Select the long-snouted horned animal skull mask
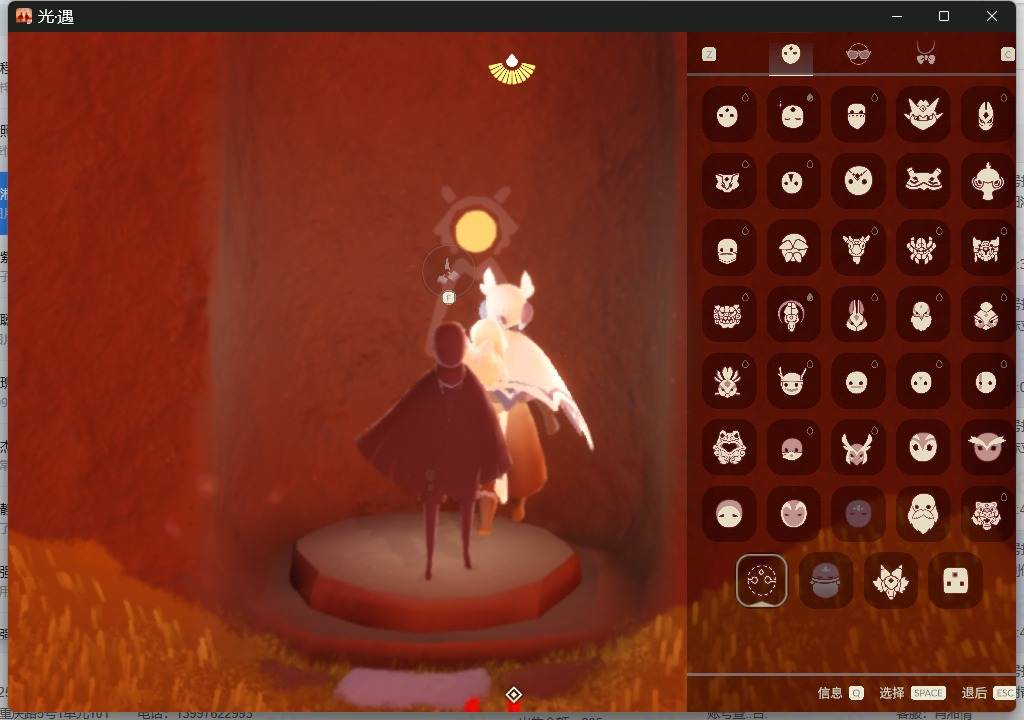Viewport: 1024px width, 720px height. coord(857,248)
